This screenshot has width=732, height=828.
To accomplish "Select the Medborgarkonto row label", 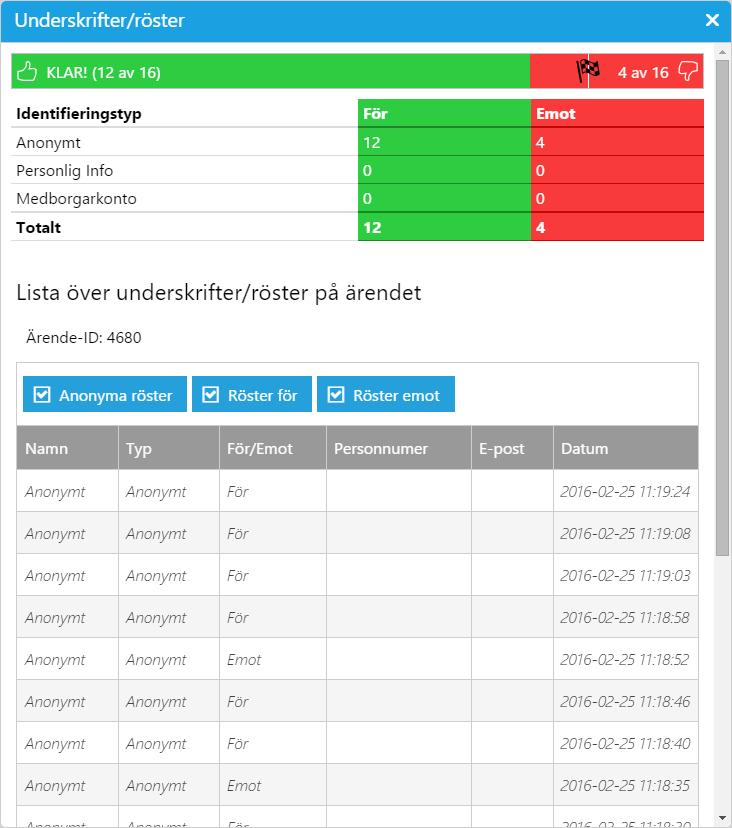I will coord(77,199).
